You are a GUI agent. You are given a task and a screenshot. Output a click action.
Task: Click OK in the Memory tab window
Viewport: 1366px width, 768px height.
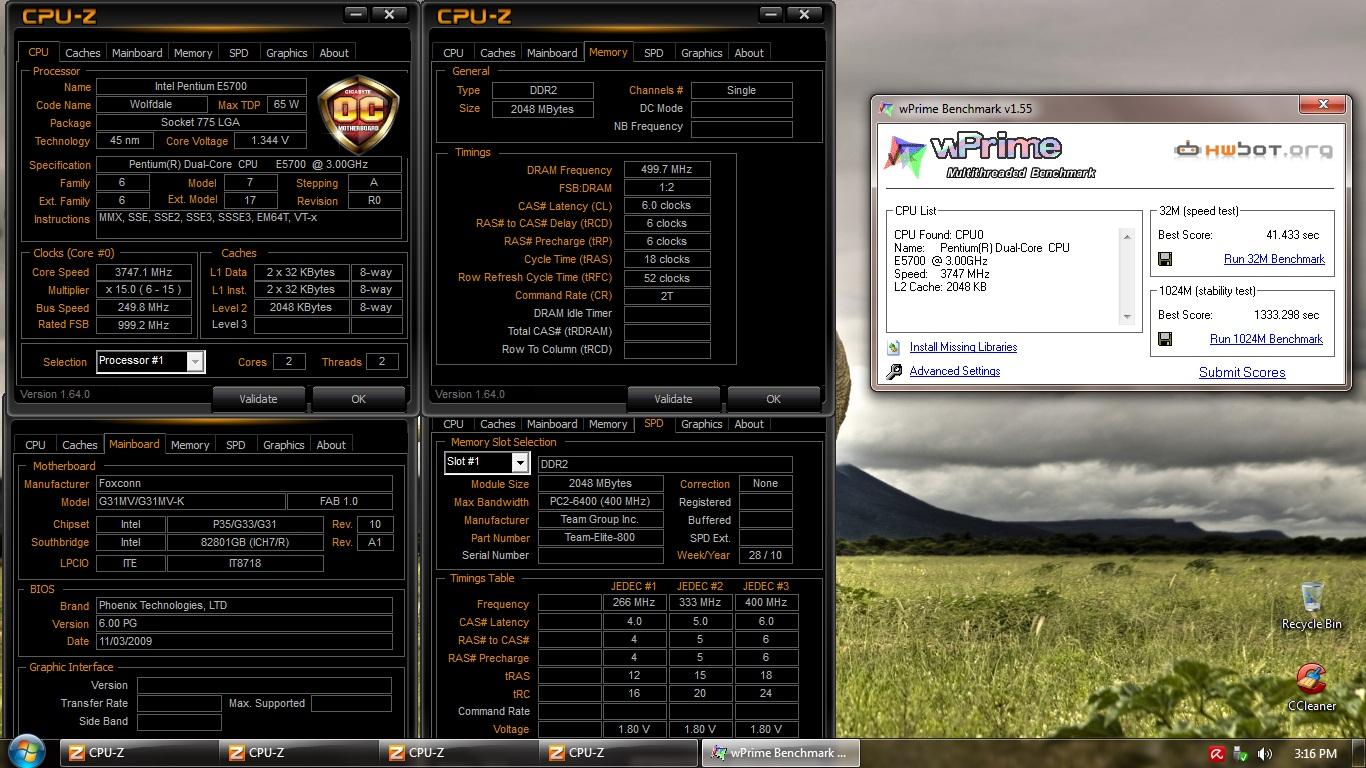pyautogui.click(x=773, y=399)
